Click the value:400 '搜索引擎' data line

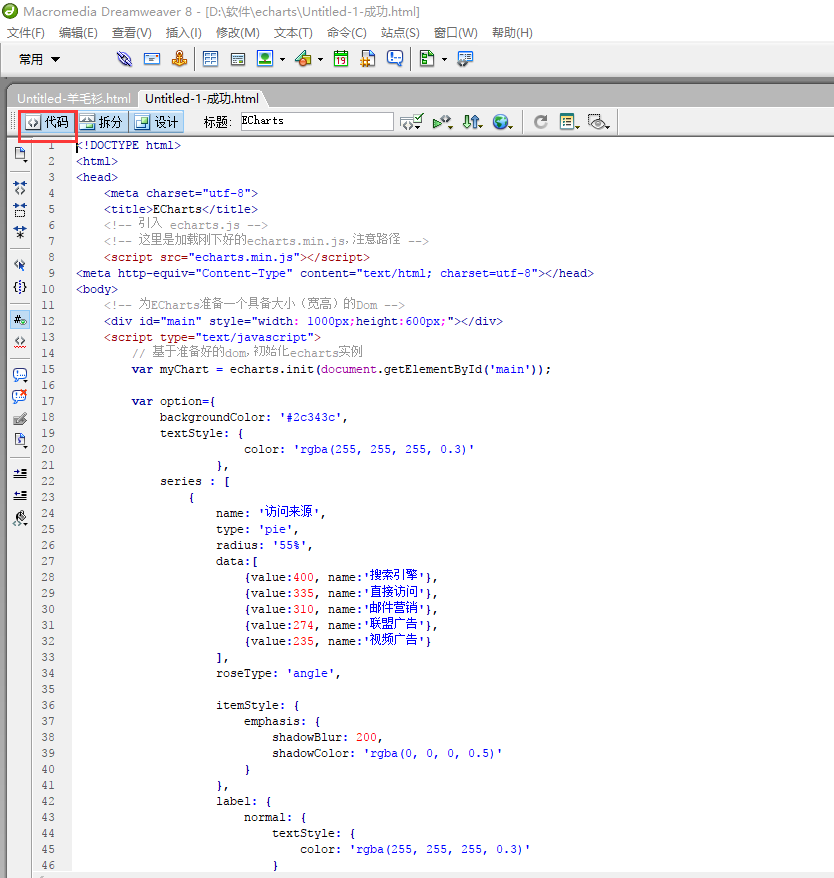coord(341,576)
